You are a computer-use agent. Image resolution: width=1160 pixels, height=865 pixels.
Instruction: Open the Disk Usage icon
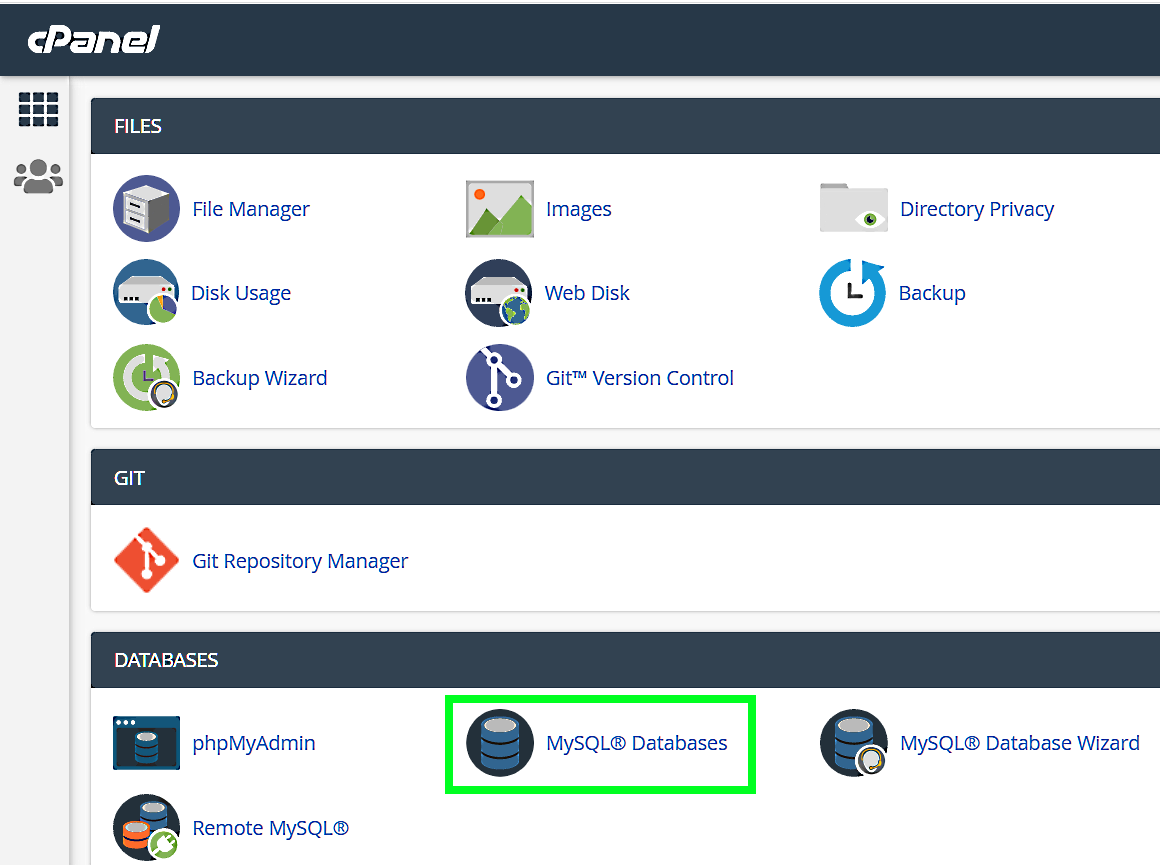tap(146, 293)
